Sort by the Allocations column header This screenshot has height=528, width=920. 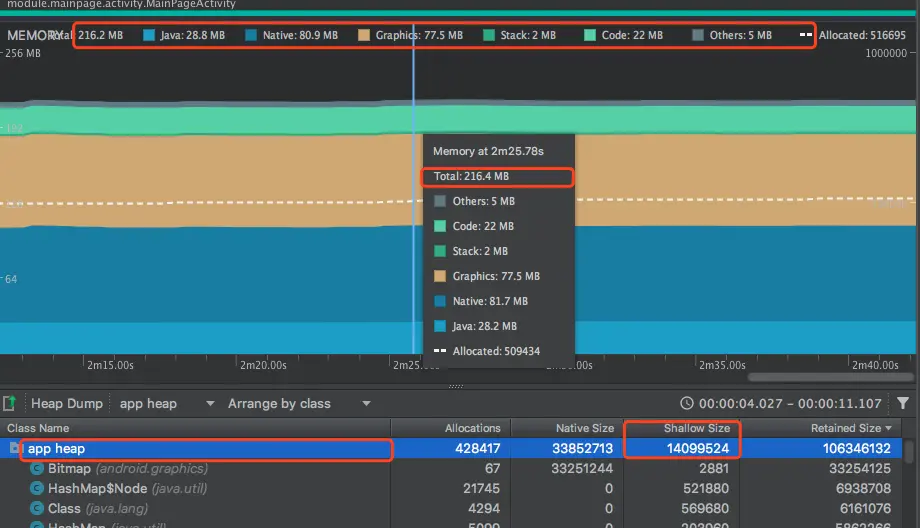pos(472,428)
